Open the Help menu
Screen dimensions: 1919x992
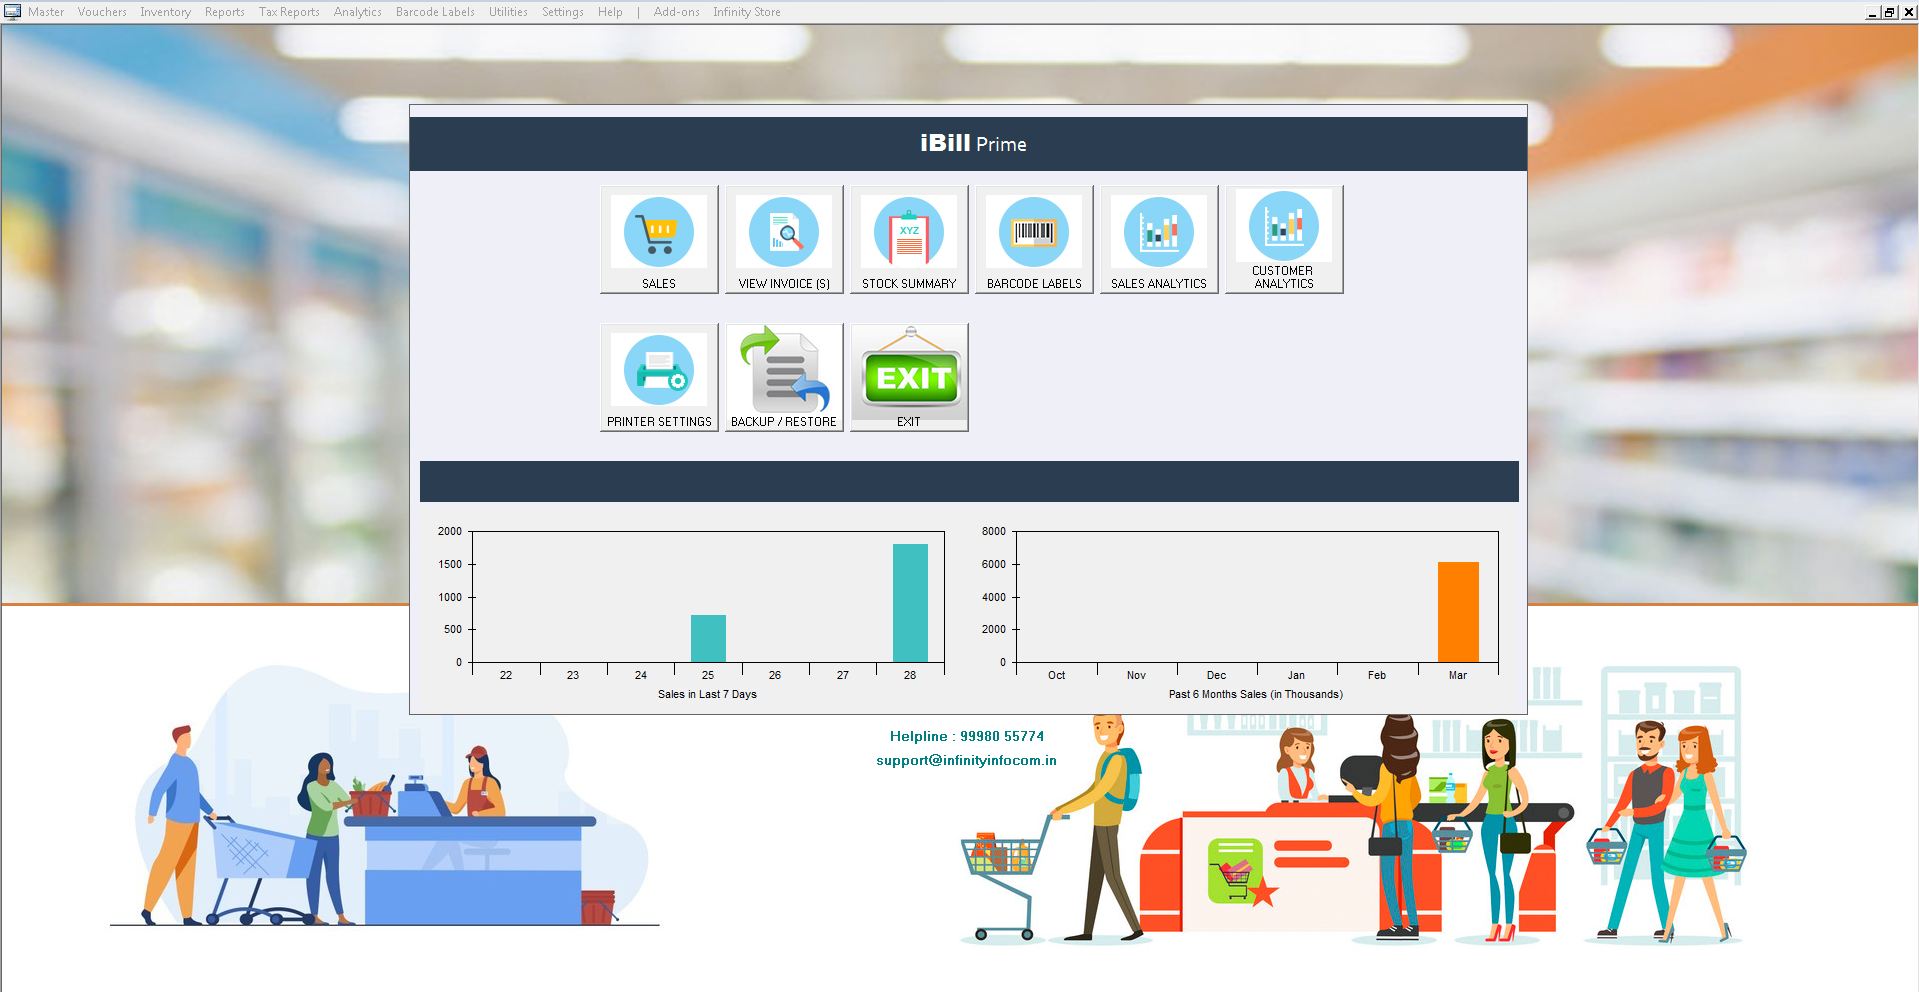(610, 12)
